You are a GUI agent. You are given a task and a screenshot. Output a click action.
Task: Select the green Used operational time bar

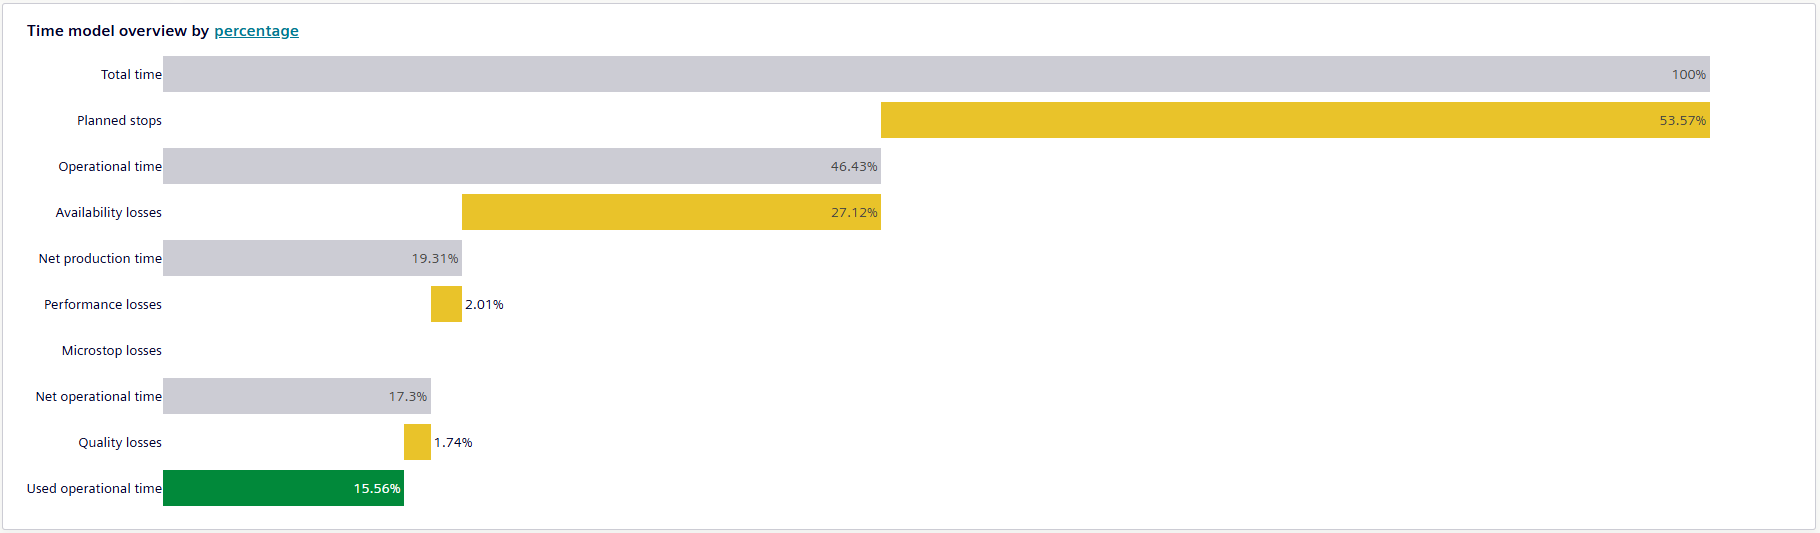pos(283,488)
